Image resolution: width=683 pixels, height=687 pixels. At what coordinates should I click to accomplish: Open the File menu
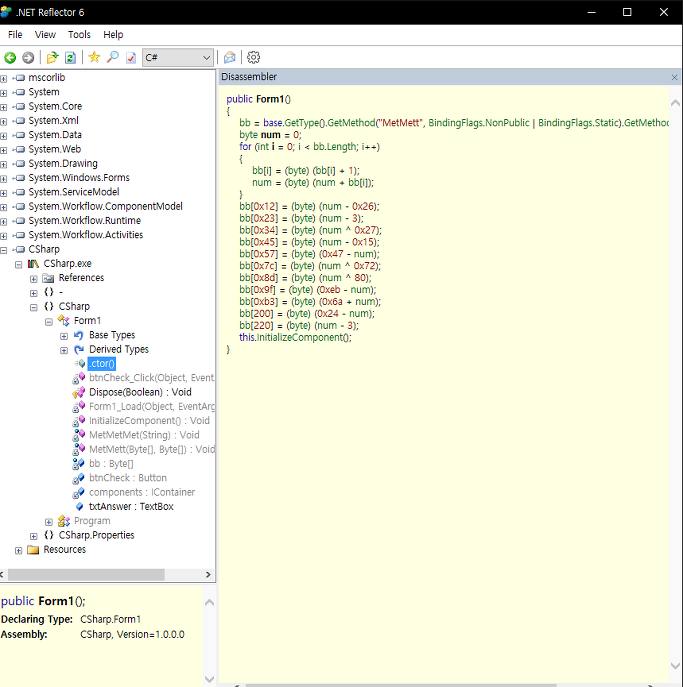[x=15, y=35]
